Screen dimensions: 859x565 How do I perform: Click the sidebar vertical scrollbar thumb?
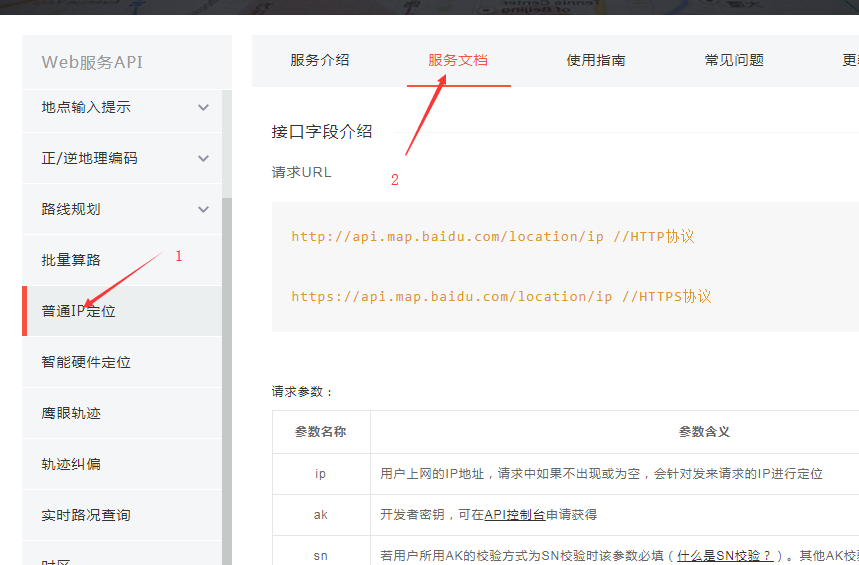coord(227,381)
